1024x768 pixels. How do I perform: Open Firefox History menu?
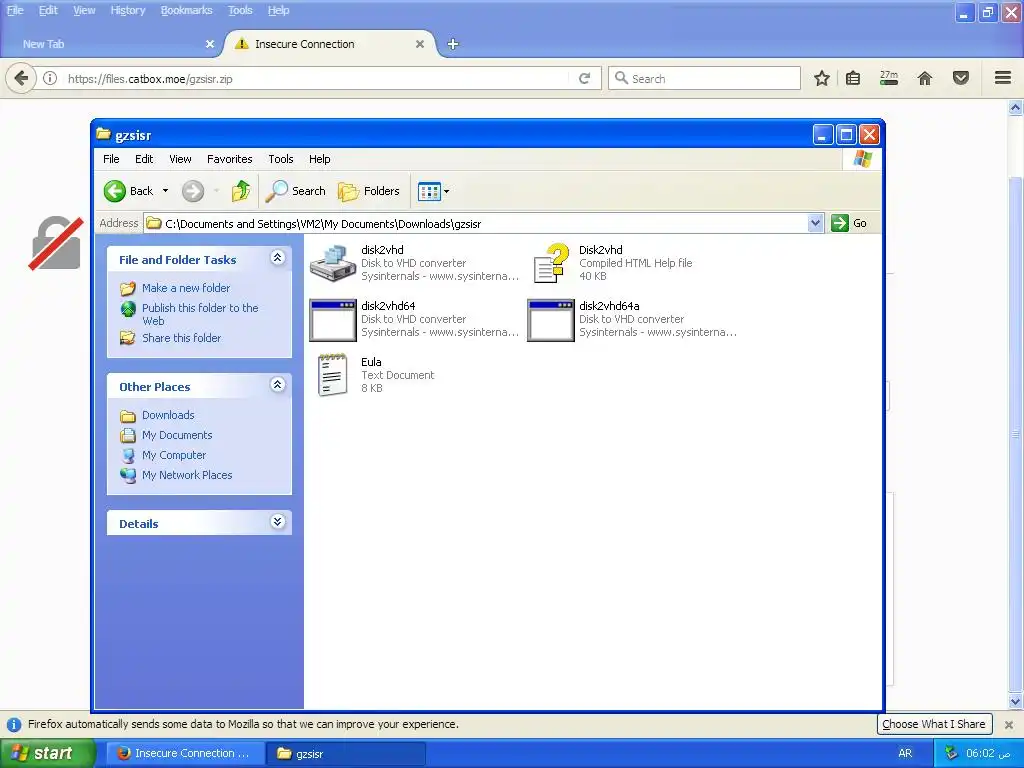pyautogui.click(x=128, y=10)
